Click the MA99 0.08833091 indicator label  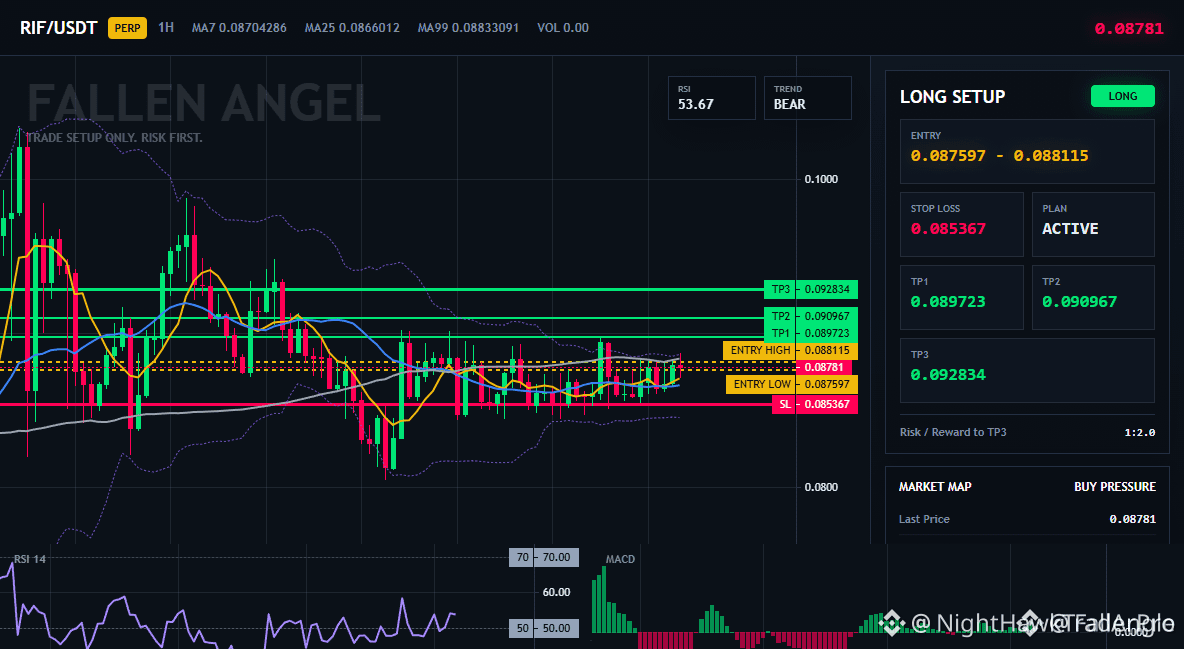pyautogui.click(x=468, y=28)
